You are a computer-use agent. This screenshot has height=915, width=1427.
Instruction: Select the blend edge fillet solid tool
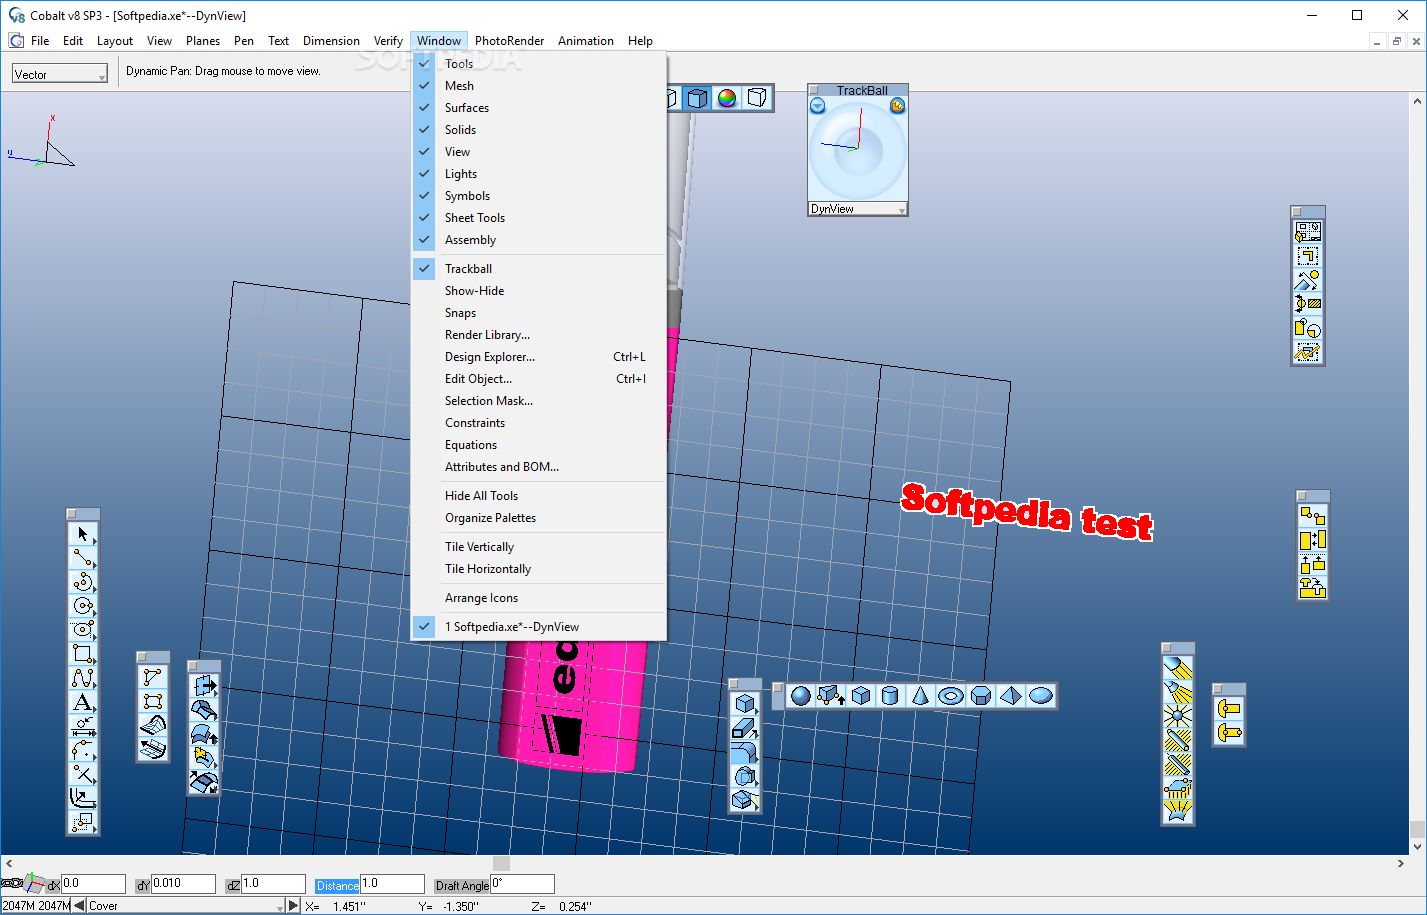pyautogui.click(x=745, y=752)
